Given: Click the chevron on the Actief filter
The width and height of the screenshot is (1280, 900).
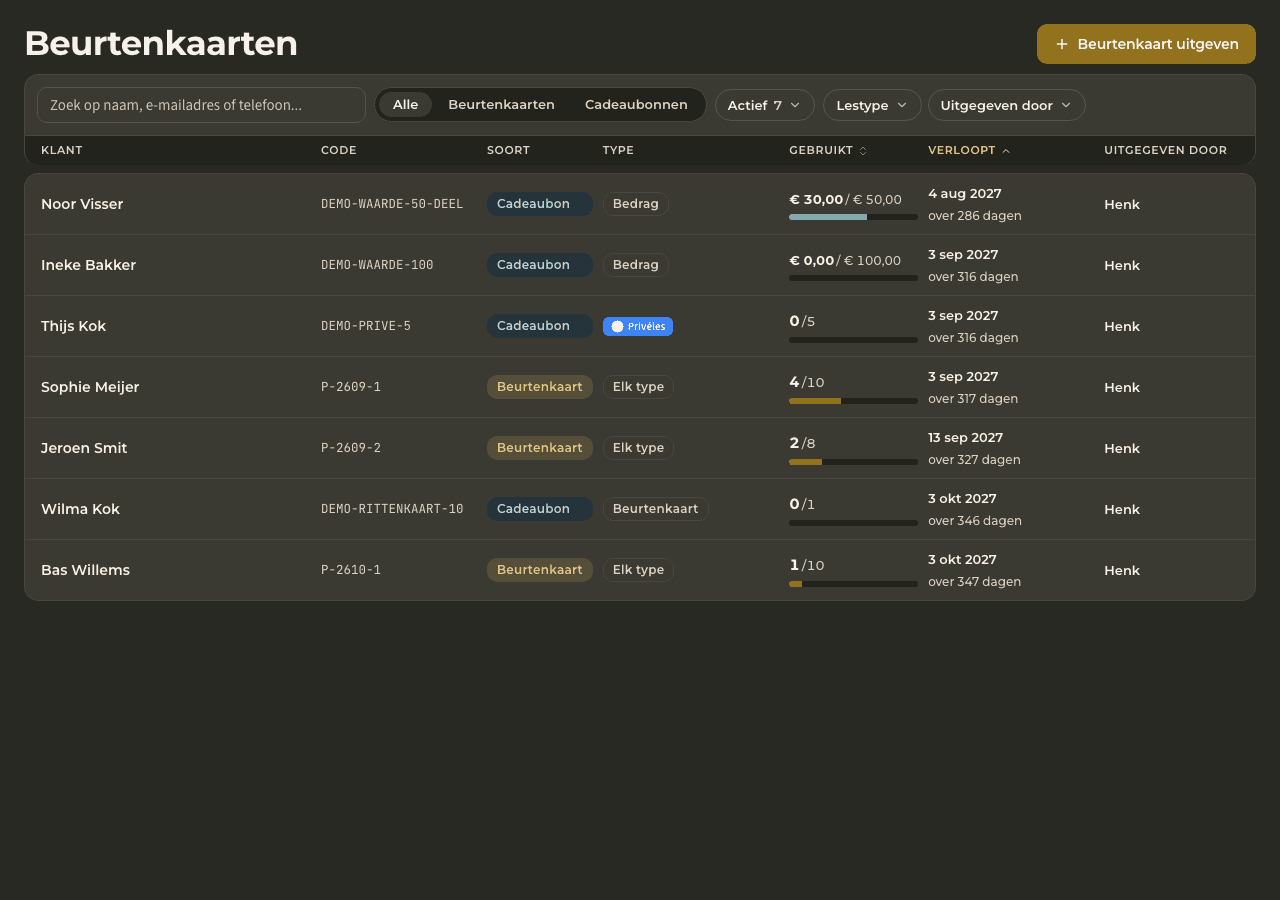Looking at the screenshot, I should click(x=795, y=105).
